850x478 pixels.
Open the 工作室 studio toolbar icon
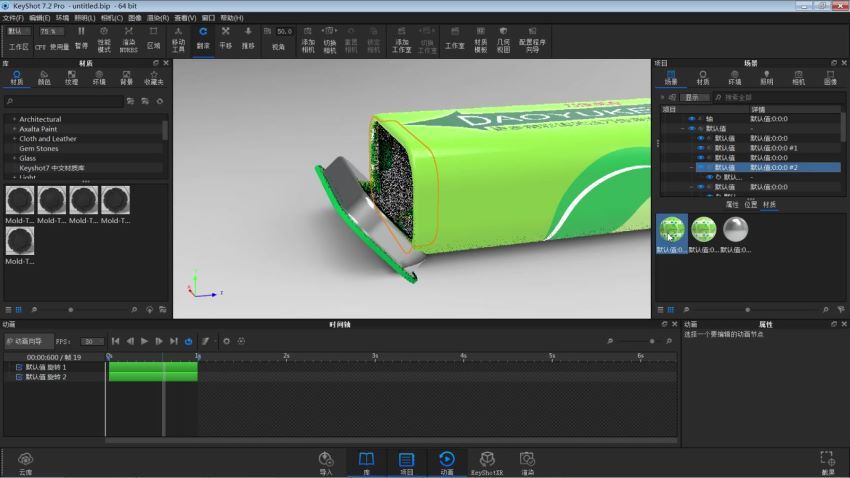pos(454,38)
